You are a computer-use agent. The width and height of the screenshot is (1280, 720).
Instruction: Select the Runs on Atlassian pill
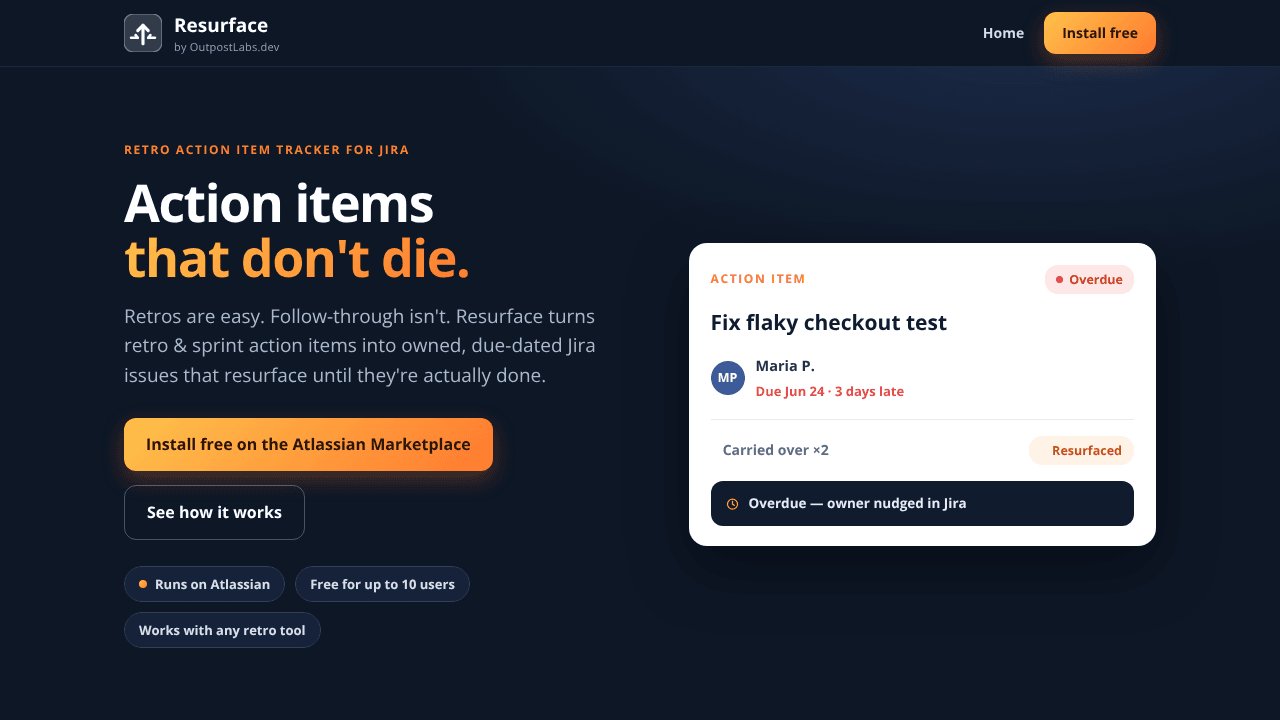click(204, 584)
